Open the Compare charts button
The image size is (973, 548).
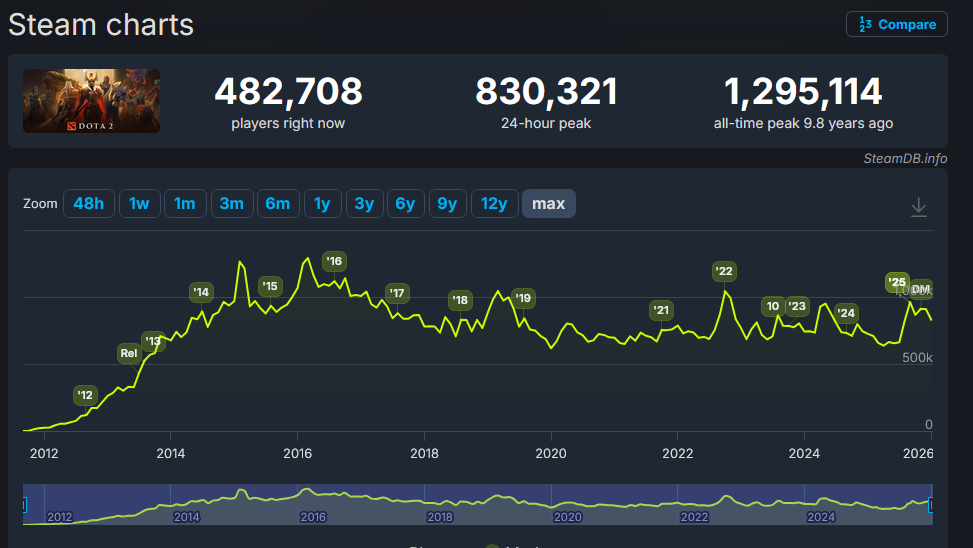click(897, 24)
